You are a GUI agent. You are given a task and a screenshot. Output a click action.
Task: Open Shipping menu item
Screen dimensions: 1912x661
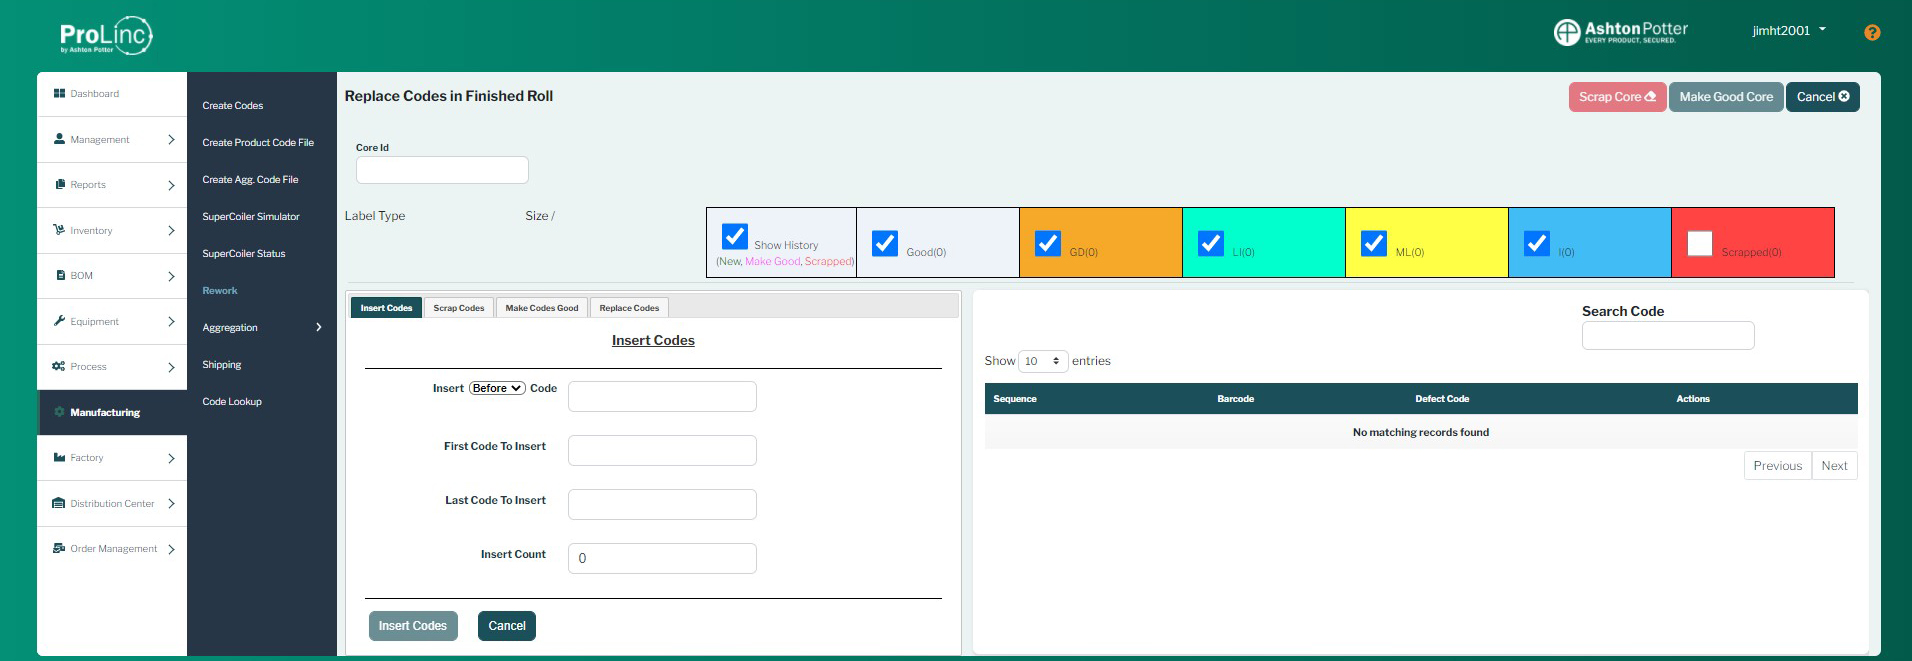click(x=222, y=364)
